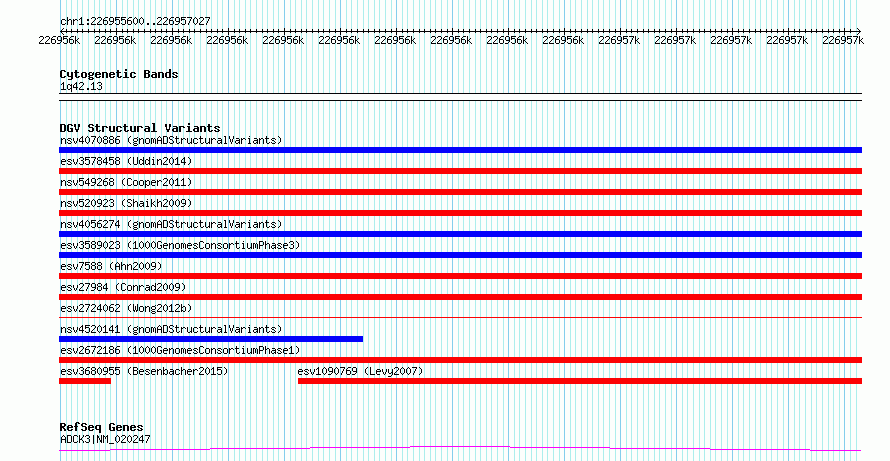Open the nsv4056274 (gnomADStructuralVariants) label
The image size is (890, 461).
click(x=171, y=224)
